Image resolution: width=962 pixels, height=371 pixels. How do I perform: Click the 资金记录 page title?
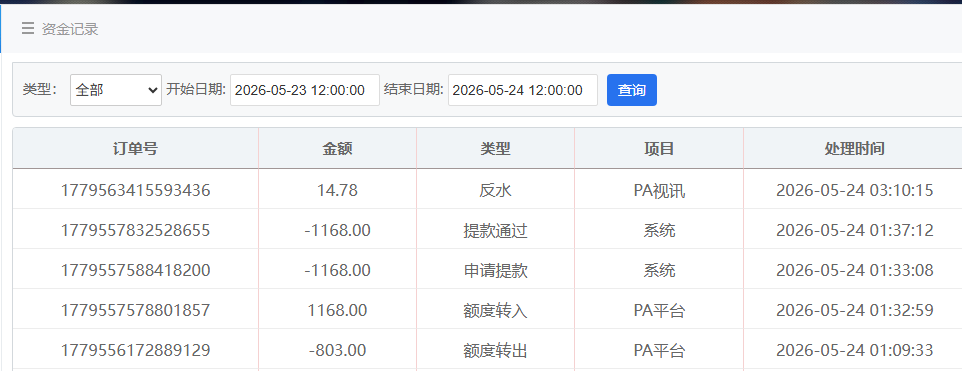pyautogui.click(x=70, y=29)
